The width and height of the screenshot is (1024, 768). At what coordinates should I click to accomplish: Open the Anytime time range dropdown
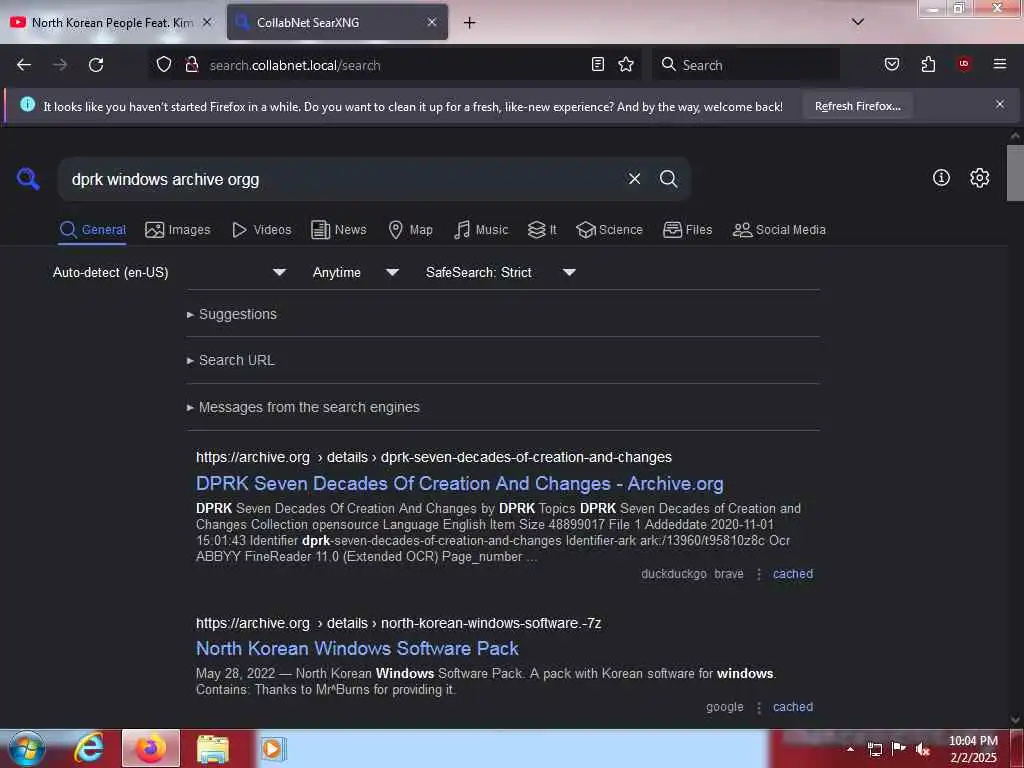(x=356, y=272)
